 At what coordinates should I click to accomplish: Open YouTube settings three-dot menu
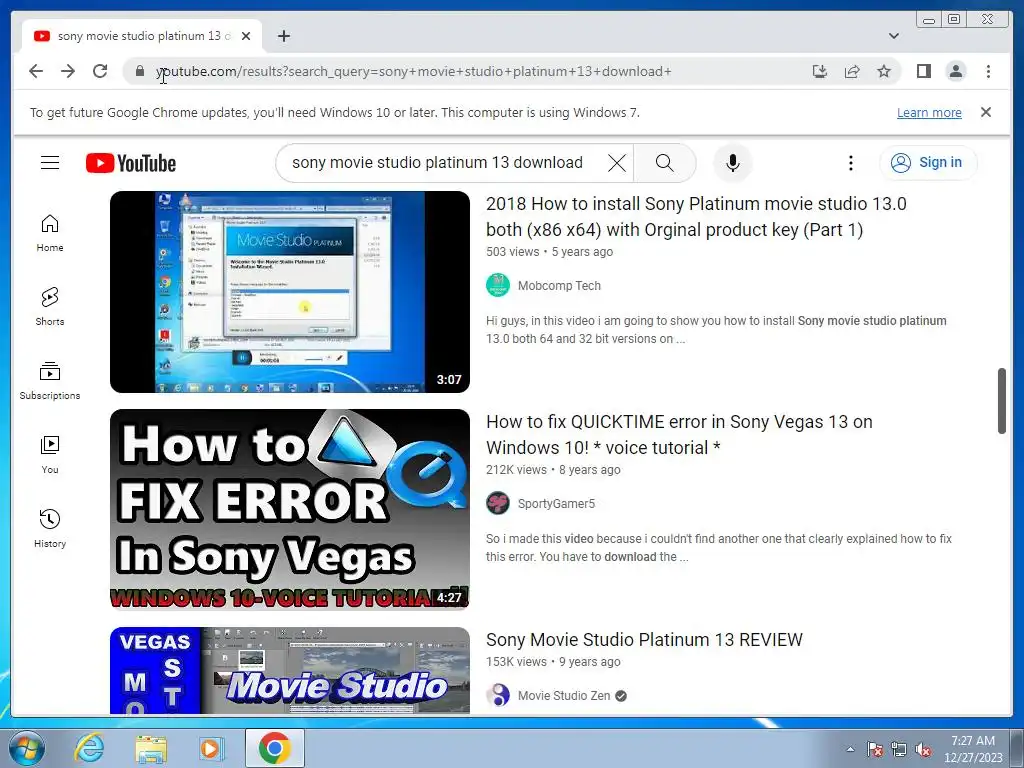point(850,163)
